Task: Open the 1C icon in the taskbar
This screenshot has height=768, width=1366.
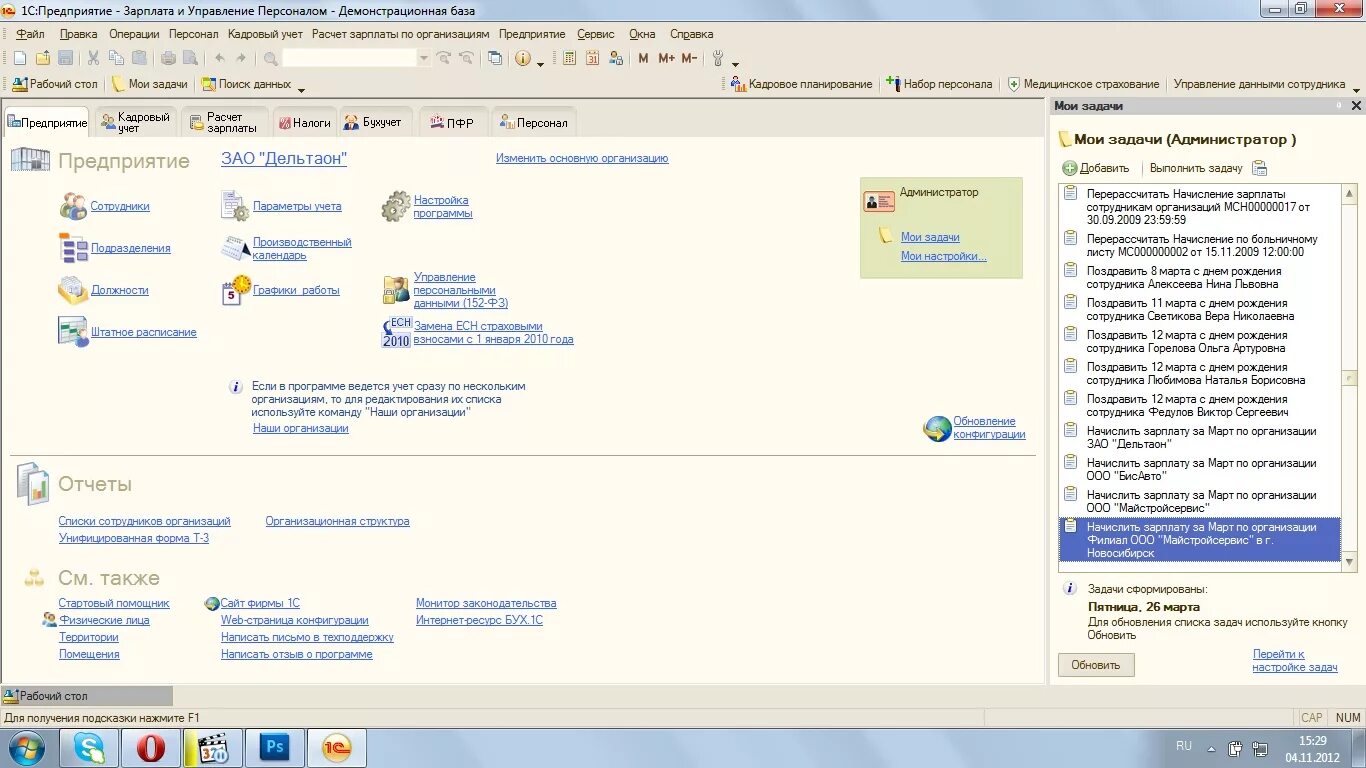Action: click(x=337, y=747)
